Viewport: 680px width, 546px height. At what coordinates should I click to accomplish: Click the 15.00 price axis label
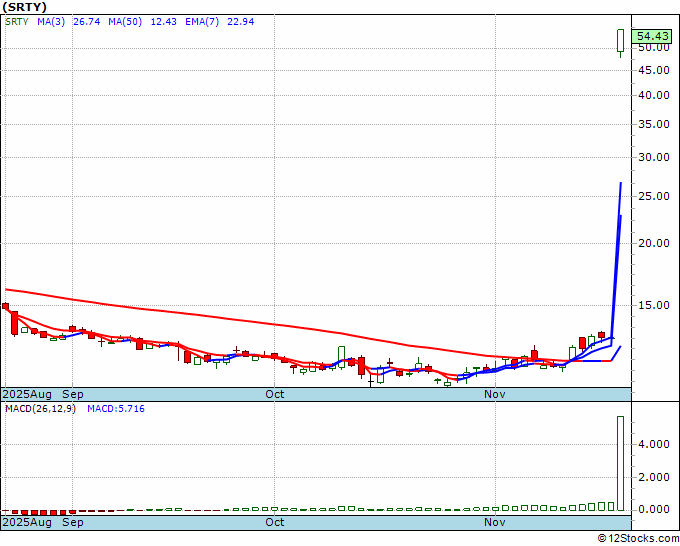[x=653, y=306]
